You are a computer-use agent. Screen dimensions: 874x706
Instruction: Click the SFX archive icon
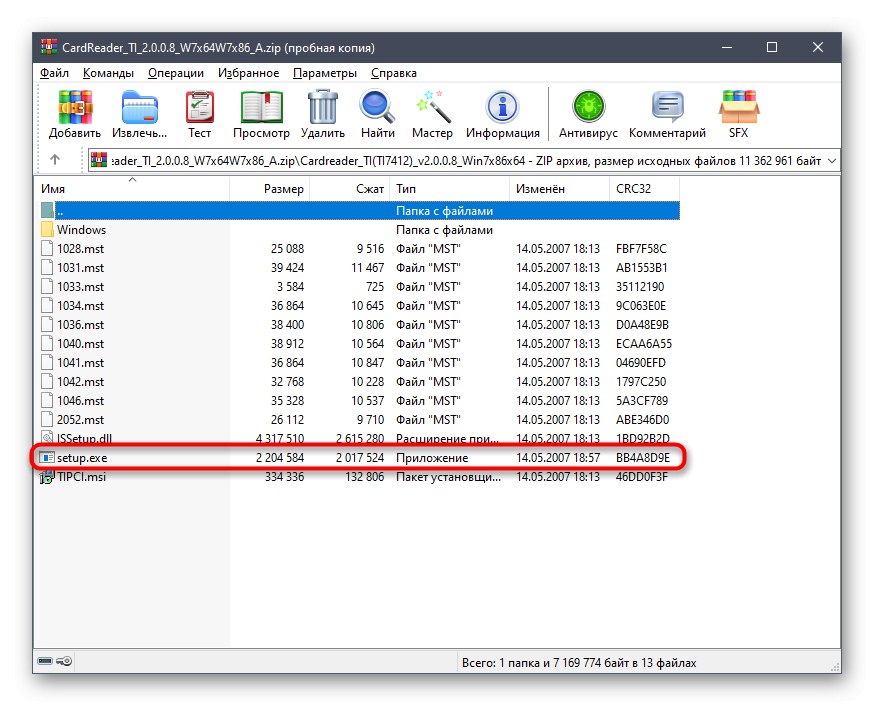click(739, 106)
